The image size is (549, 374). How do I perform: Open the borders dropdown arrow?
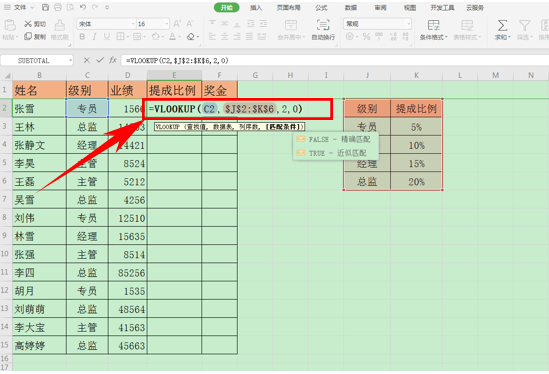(x=127, y=36)
